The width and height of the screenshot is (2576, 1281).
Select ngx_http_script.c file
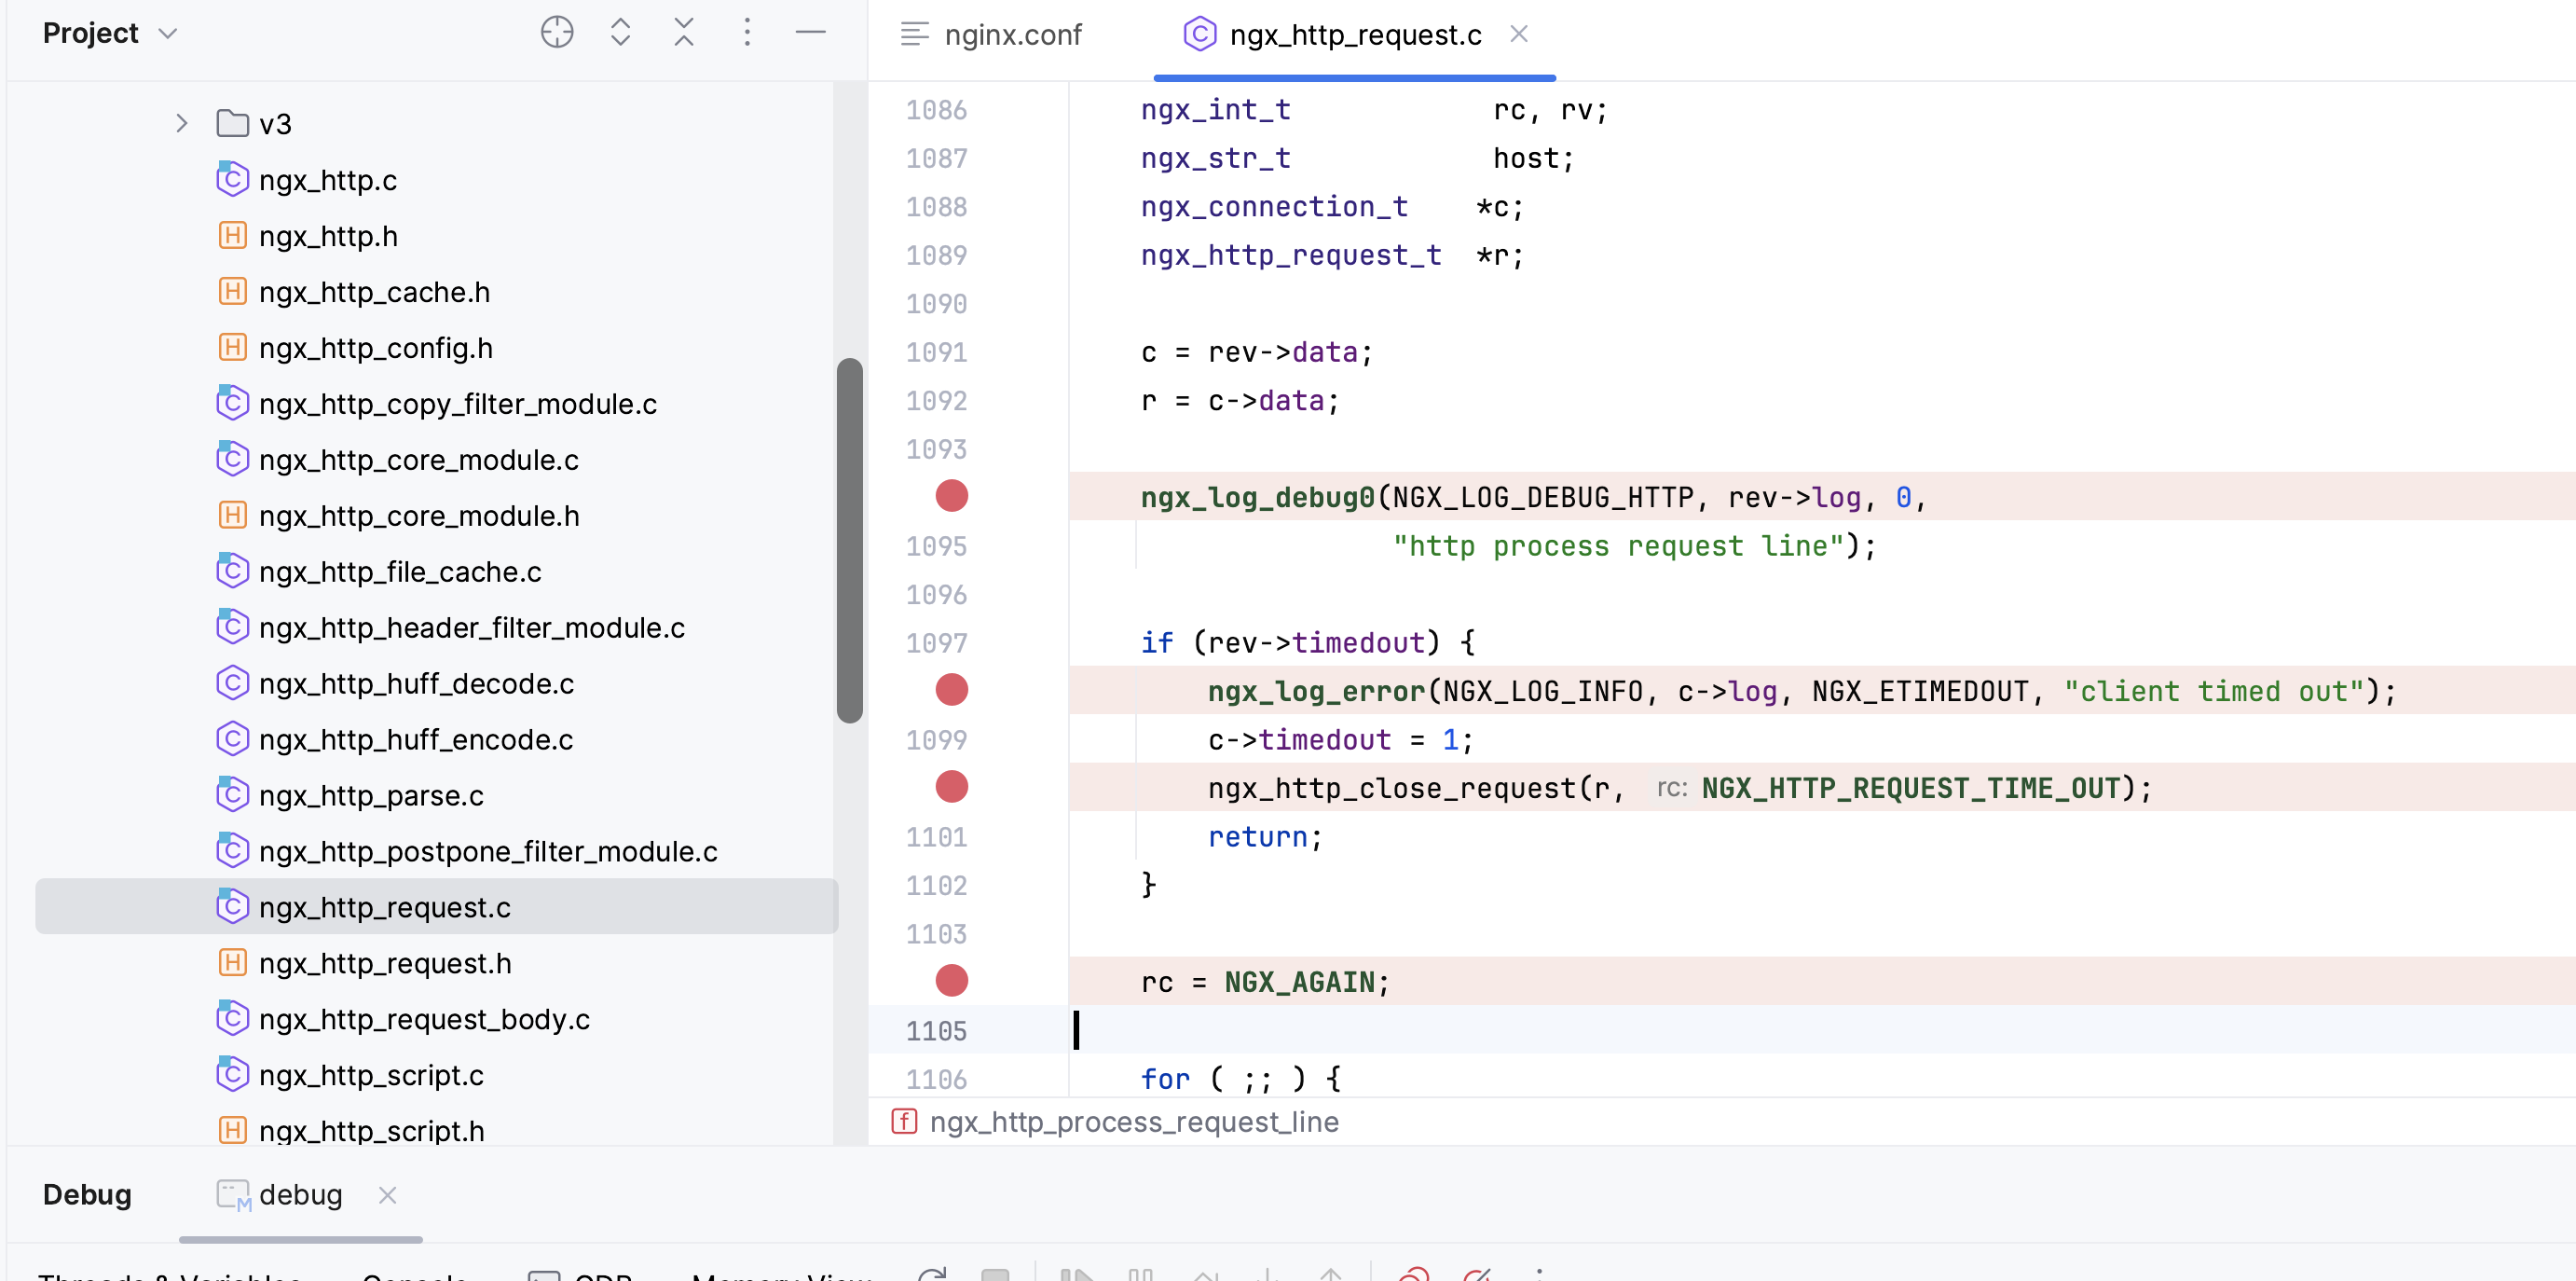(371, 1076)
